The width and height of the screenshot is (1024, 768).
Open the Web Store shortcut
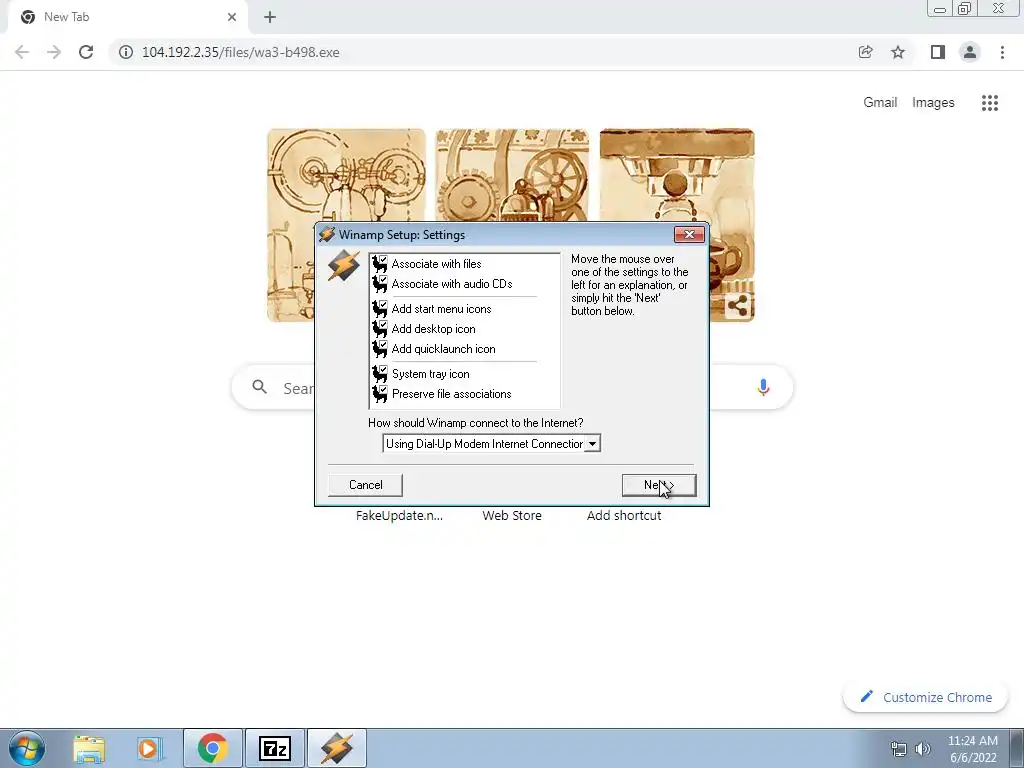pyautogui.click(x=512, y=515)
